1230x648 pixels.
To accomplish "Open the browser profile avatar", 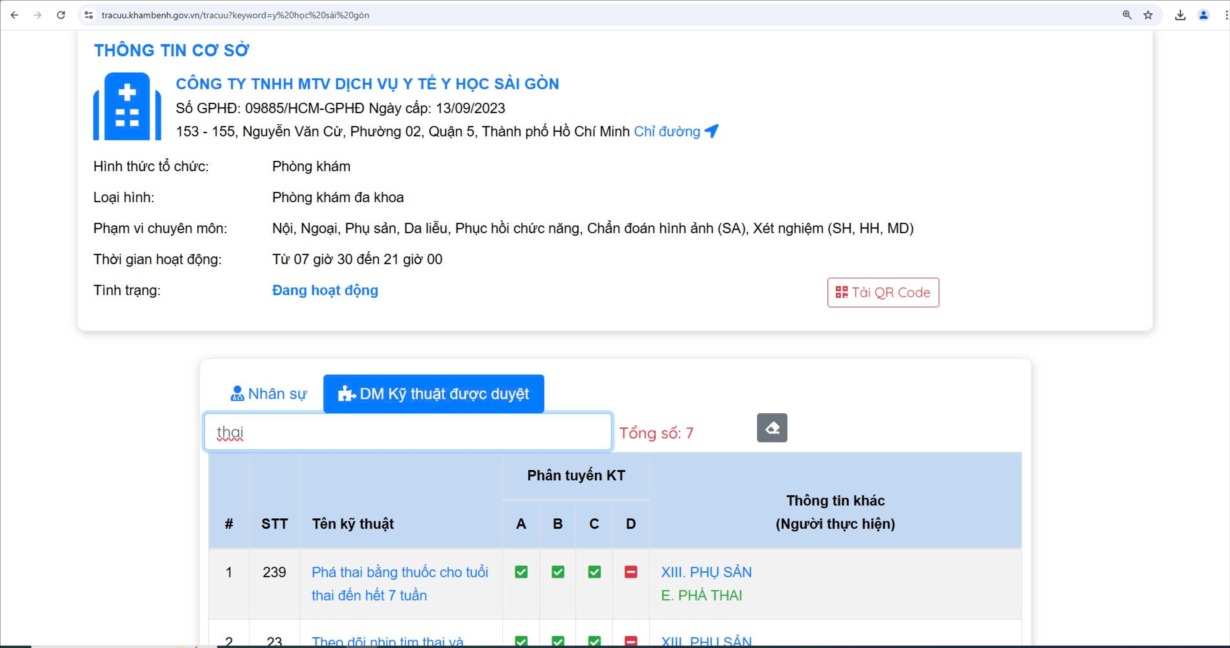I will [x=1203, y=15].
